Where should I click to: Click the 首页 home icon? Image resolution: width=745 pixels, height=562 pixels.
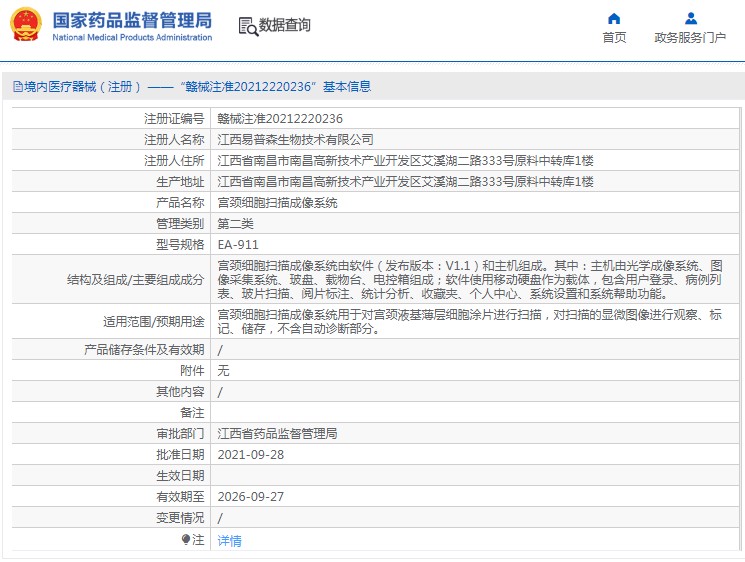pos(614,19)
